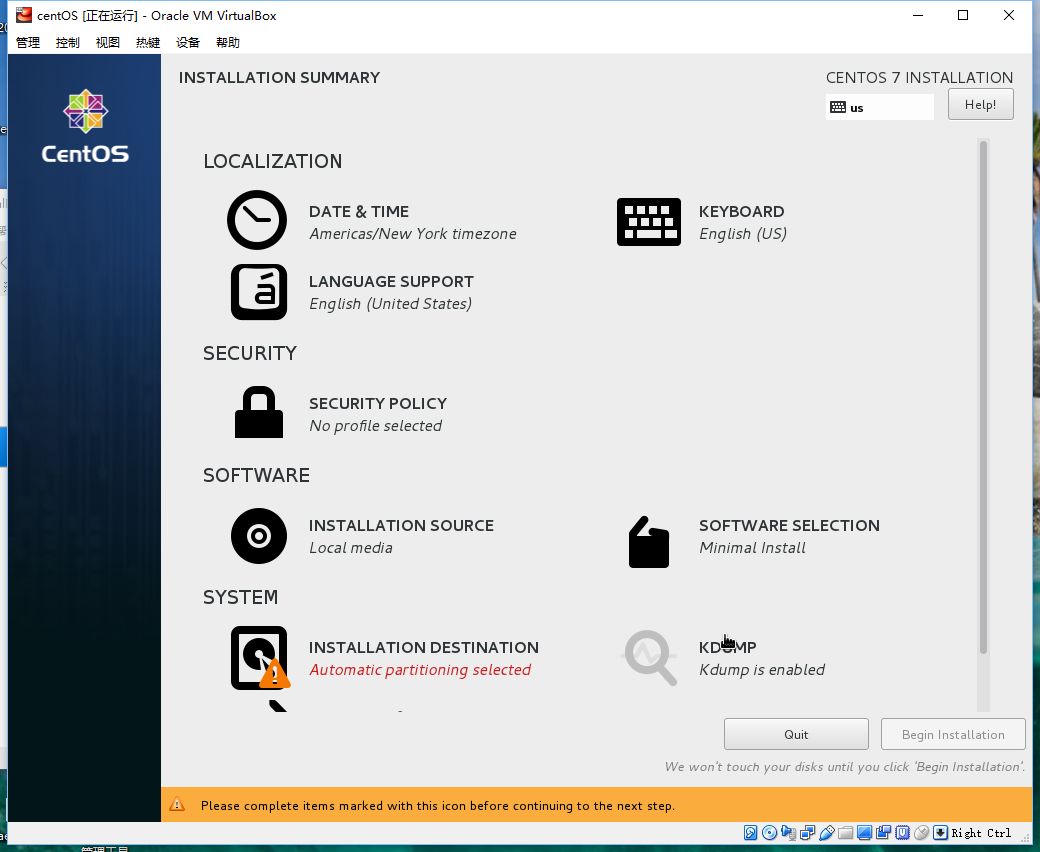Open the DATE & TIME clock icon
Image resolution: width=1040 pixels, height=852 pixels.
click(x=257, y=220)
